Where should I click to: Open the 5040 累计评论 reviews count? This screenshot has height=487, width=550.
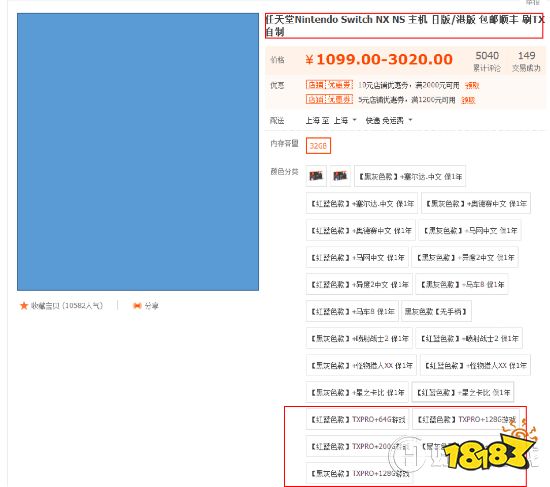pyautogui.click(x=487, y=61)
